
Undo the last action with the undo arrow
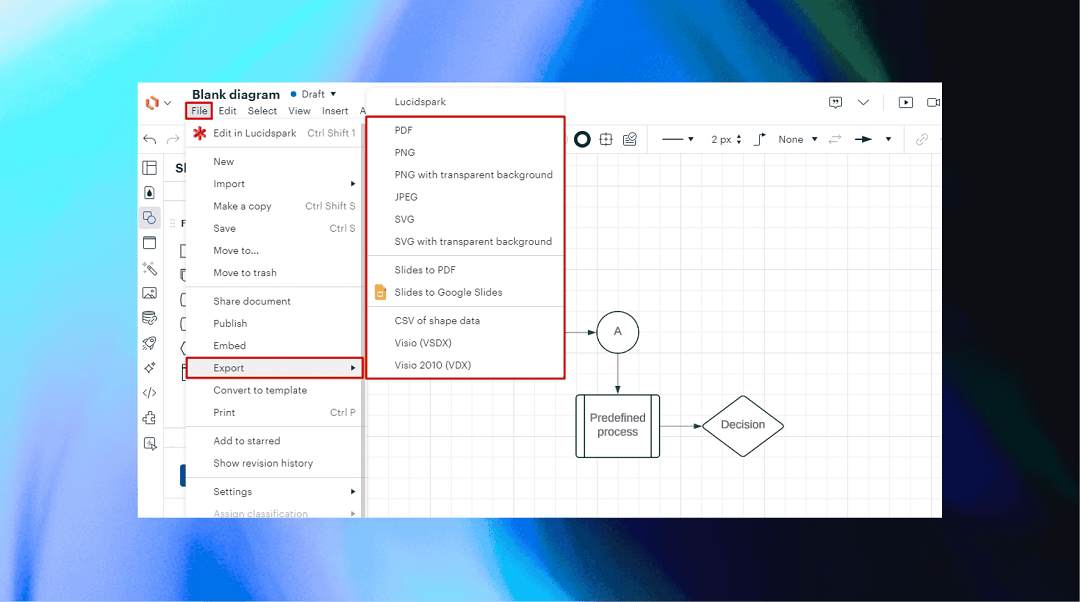point(149,139)
